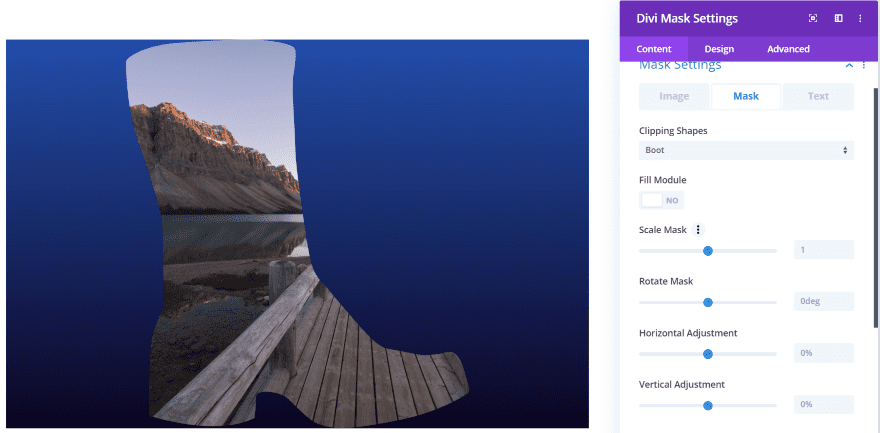Click the expand modal fullscreen icon
The height and width of the screenshot is (433, 880).
coord(813,19)
